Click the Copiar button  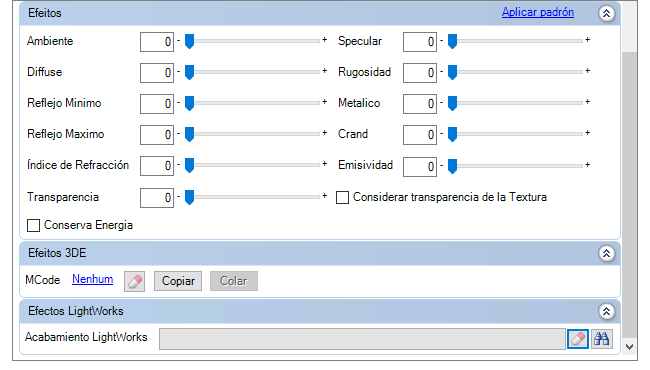click(x=178, y=281)
